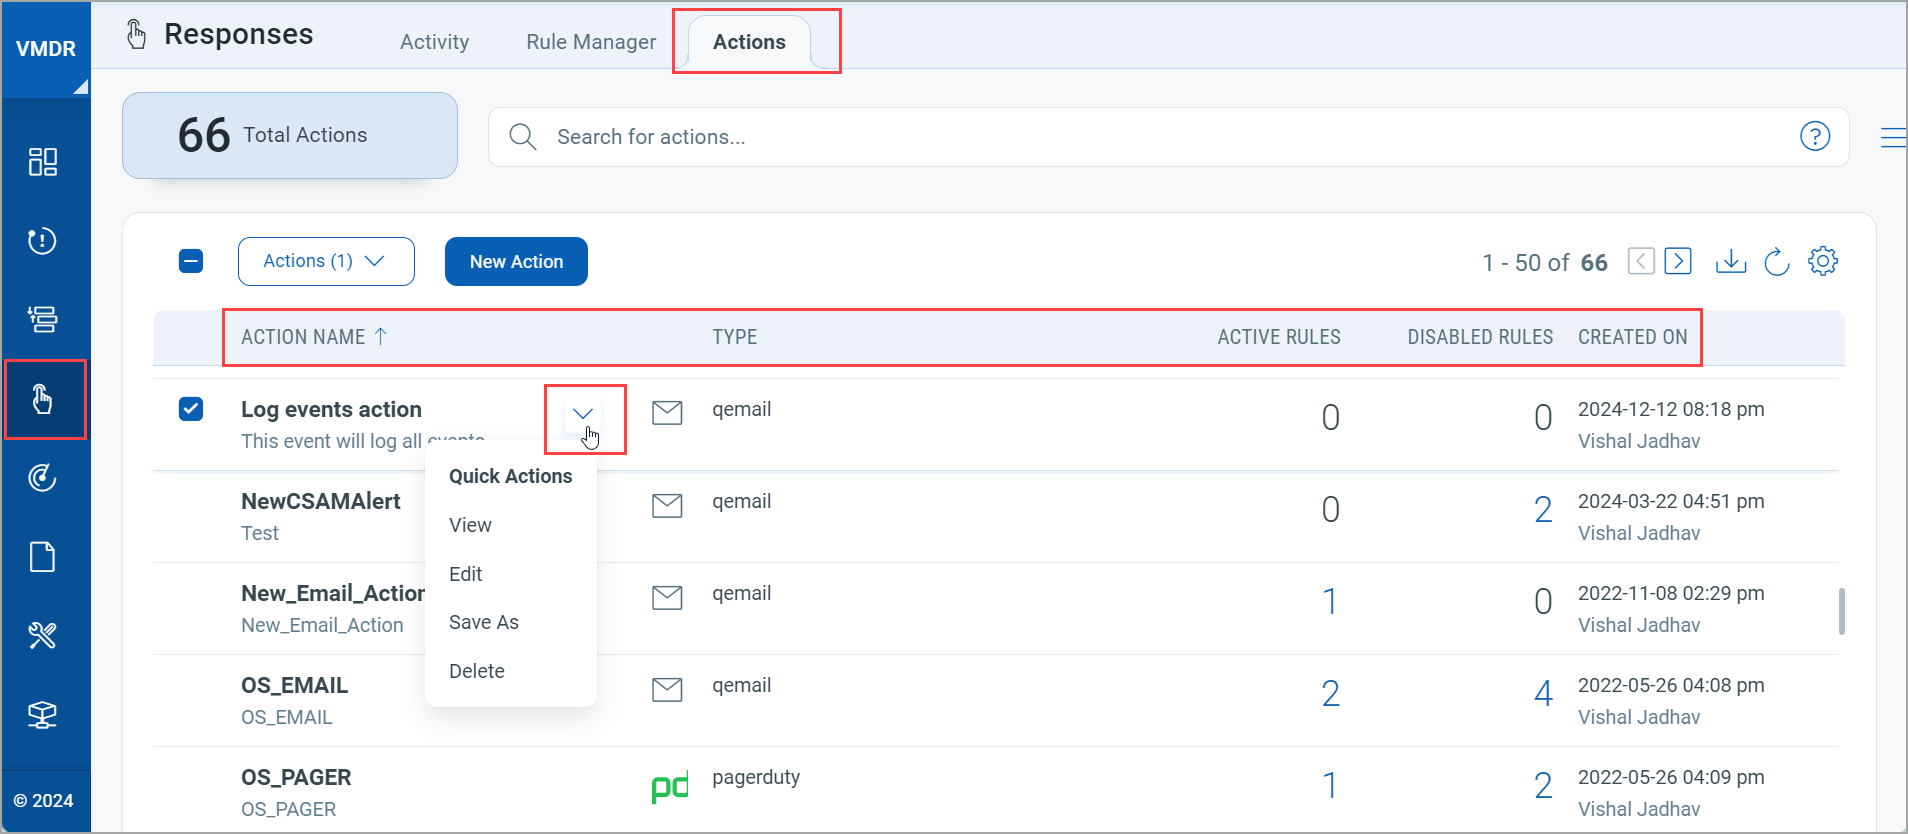Choose Delete in Quick Actions menu
Image resolution: width=1908 pixels, height=834 pixels.
[x=477, y=671]
